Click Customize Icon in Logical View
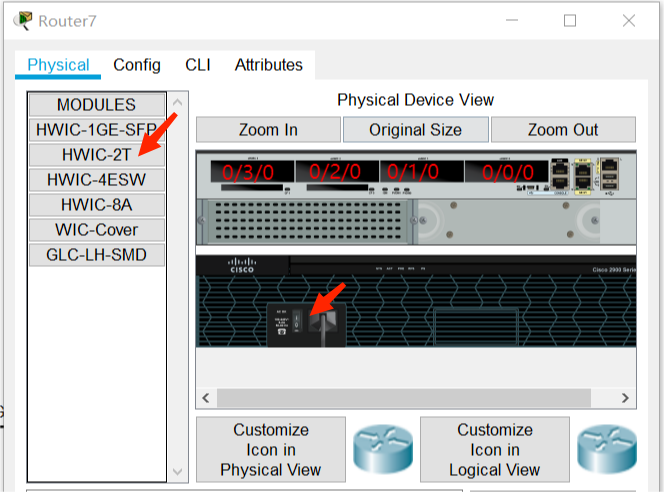 coord(495,450)
